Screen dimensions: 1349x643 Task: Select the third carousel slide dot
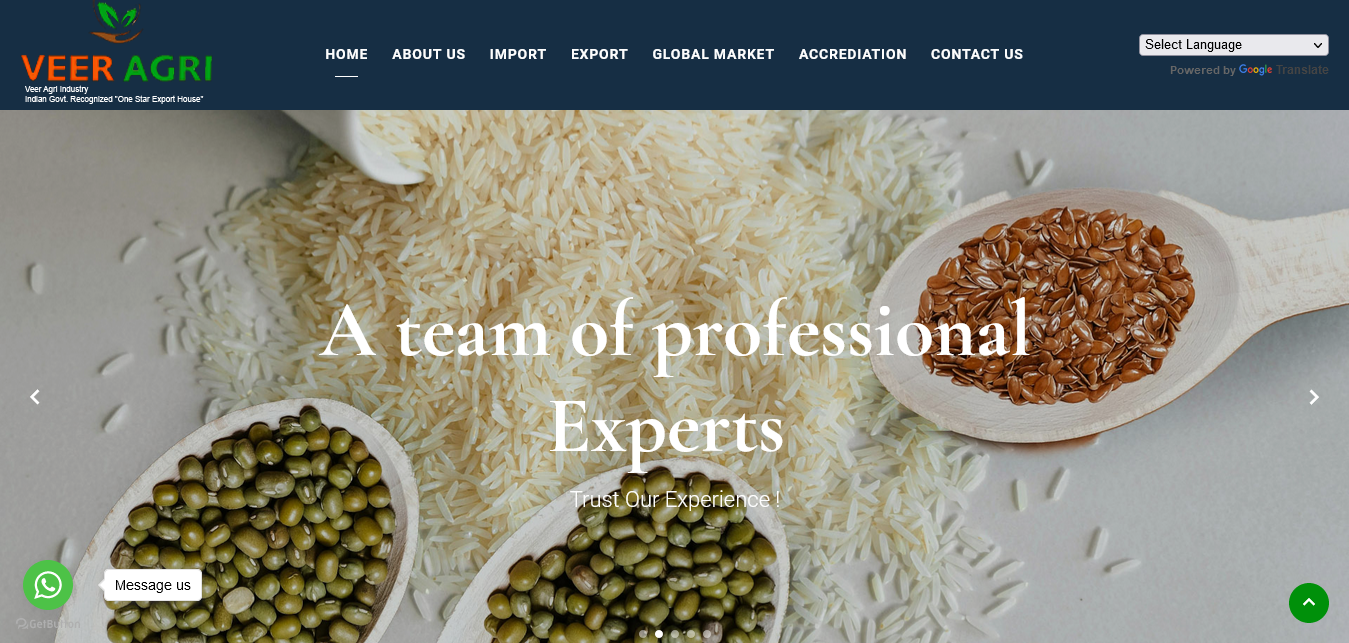tap(675, 634)
